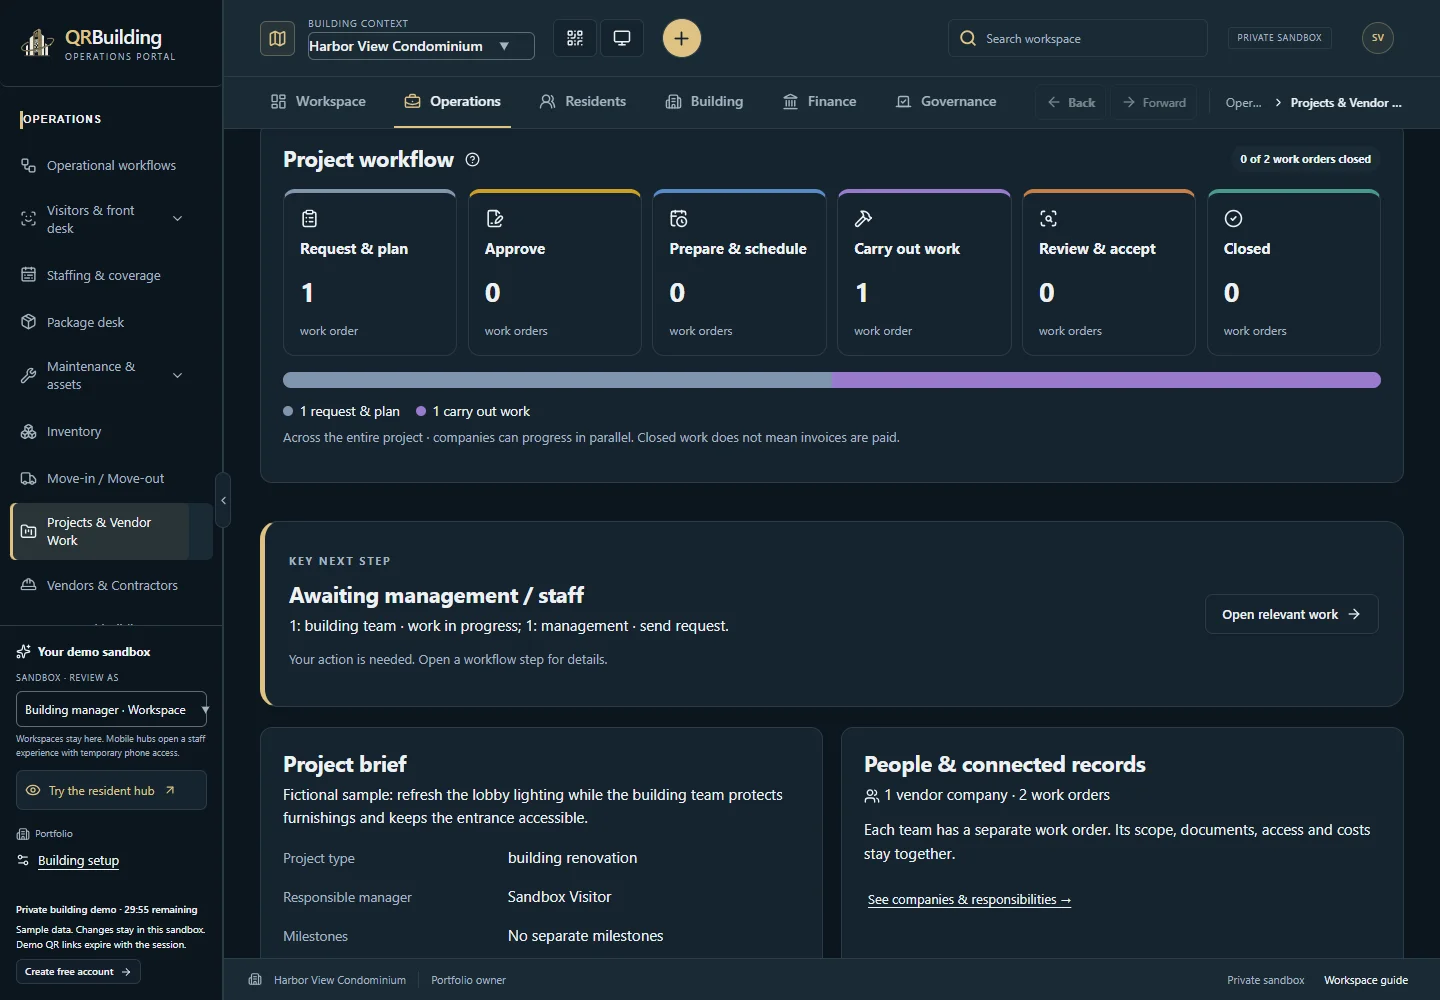Click the Search workspace field

(x=1077, y=38)
